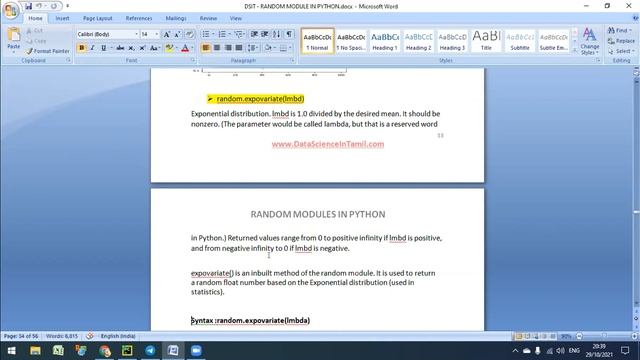The image size is (640, 360).
Task: Apply No Spacing style
Action: point(351,41)
